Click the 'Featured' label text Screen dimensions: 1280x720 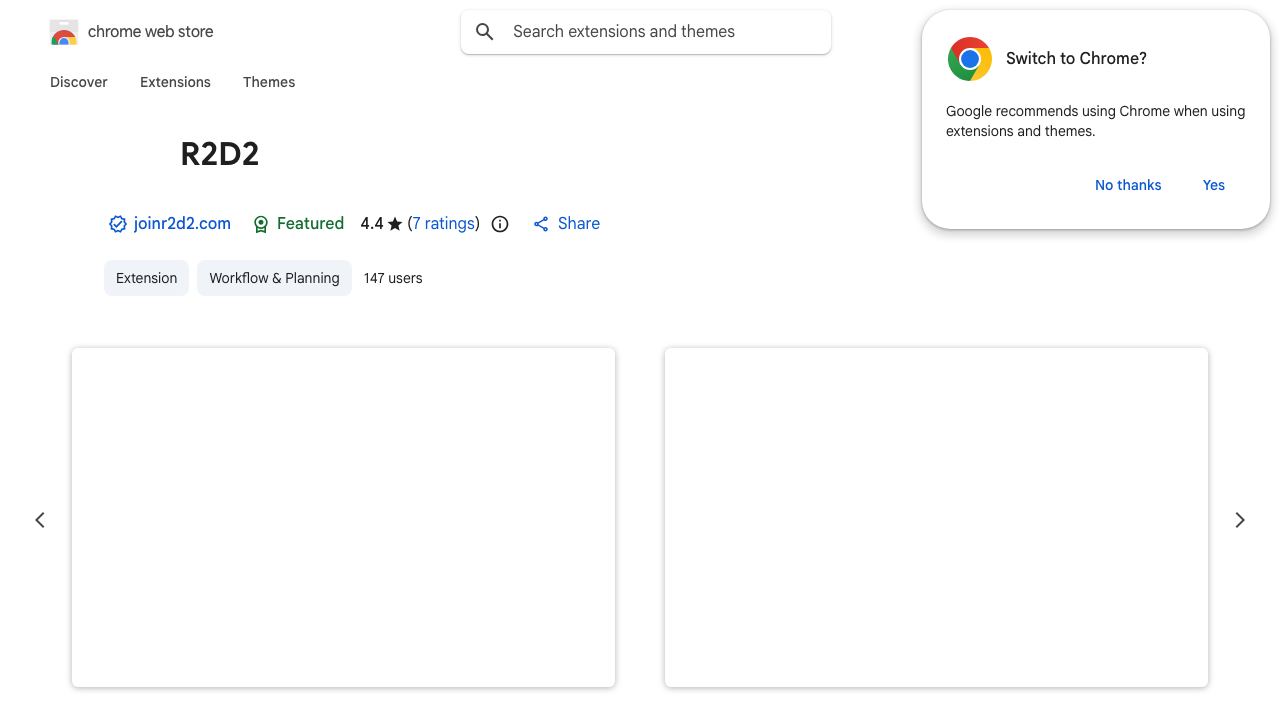coord(310,224)
